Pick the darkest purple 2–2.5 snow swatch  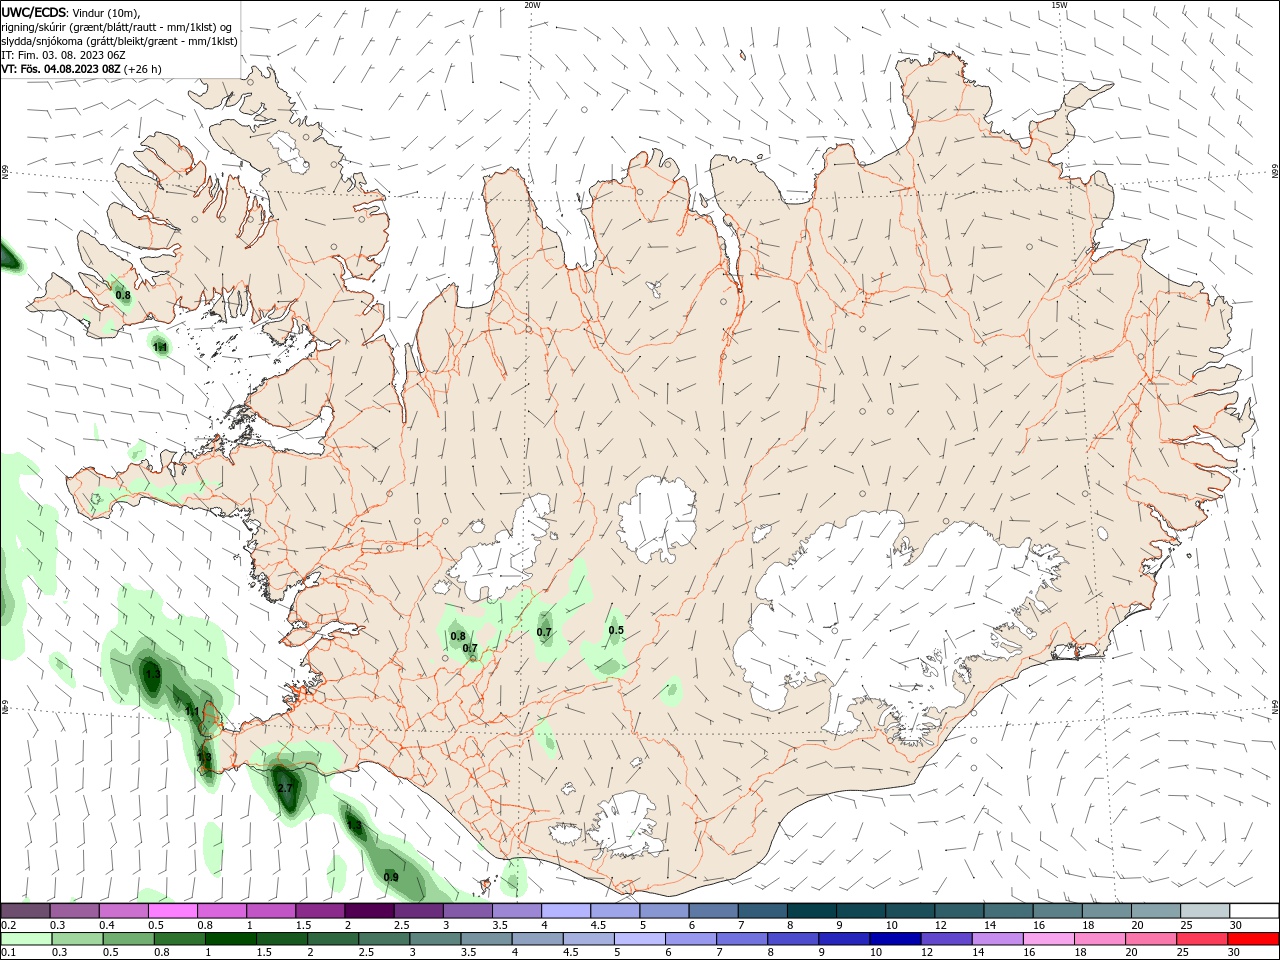coord(369,911)
